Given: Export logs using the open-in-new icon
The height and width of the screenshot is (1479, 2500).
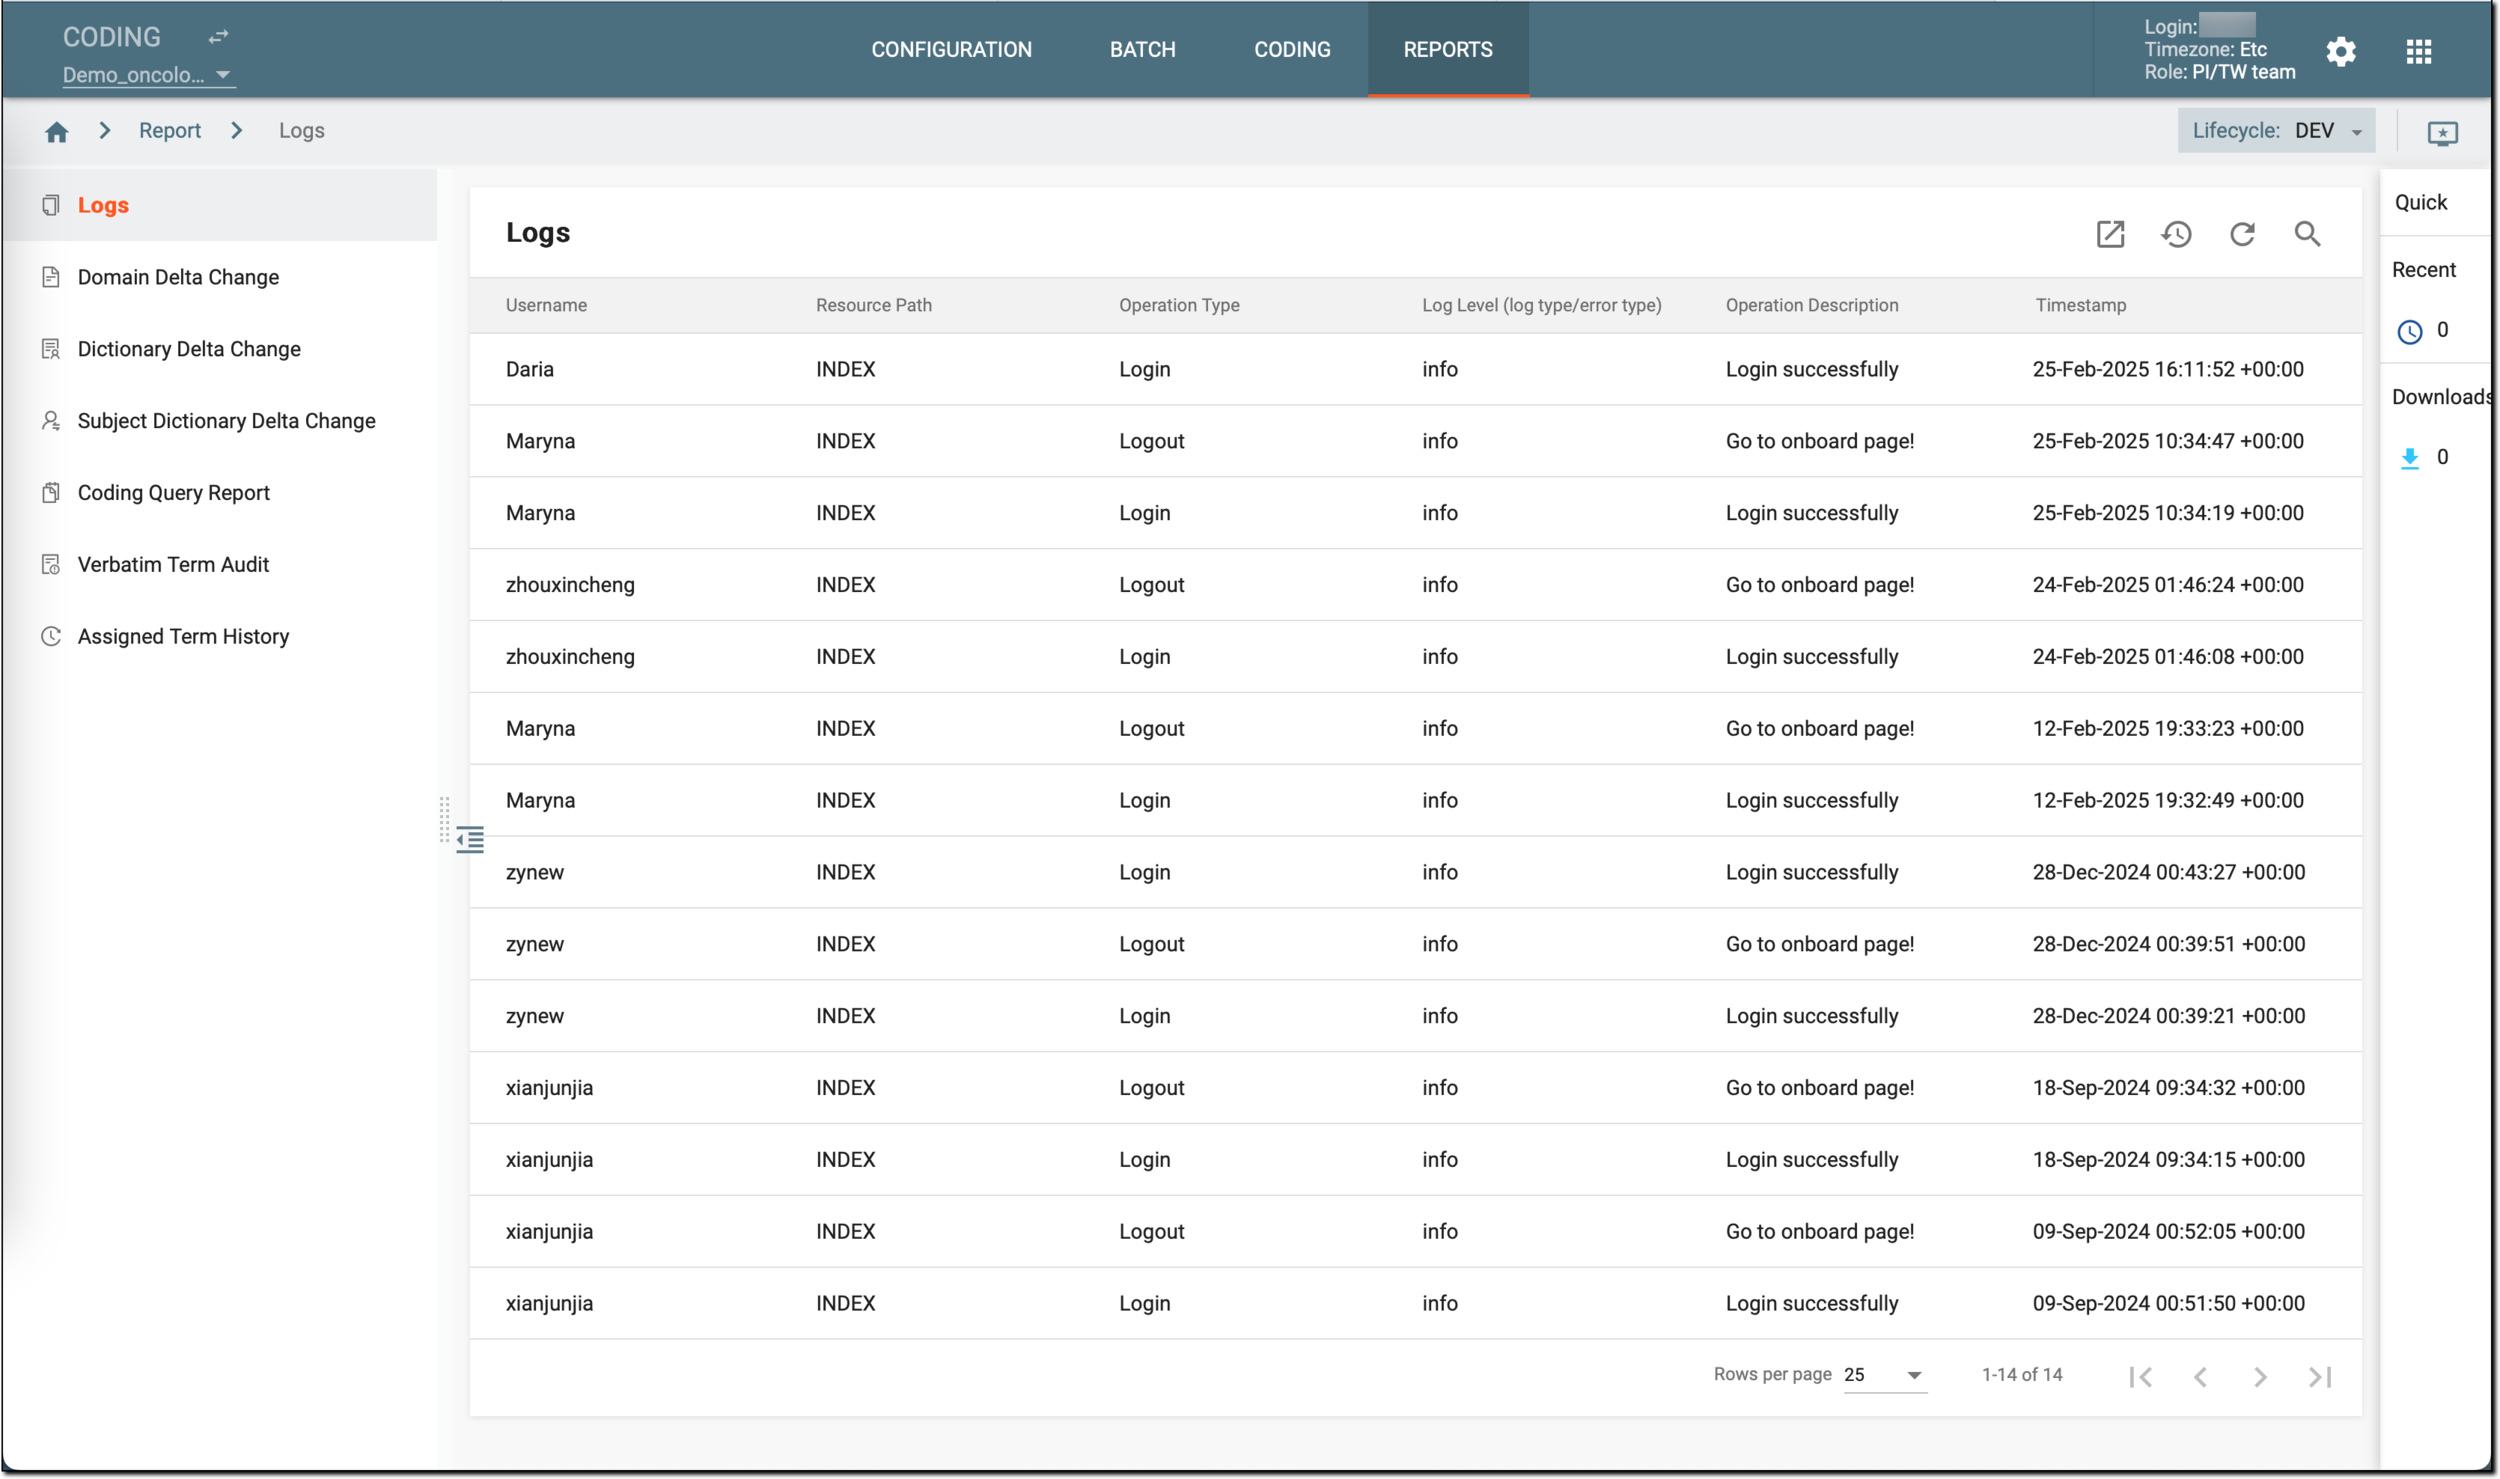Looking at the screenshot, I should (2110, 234).
